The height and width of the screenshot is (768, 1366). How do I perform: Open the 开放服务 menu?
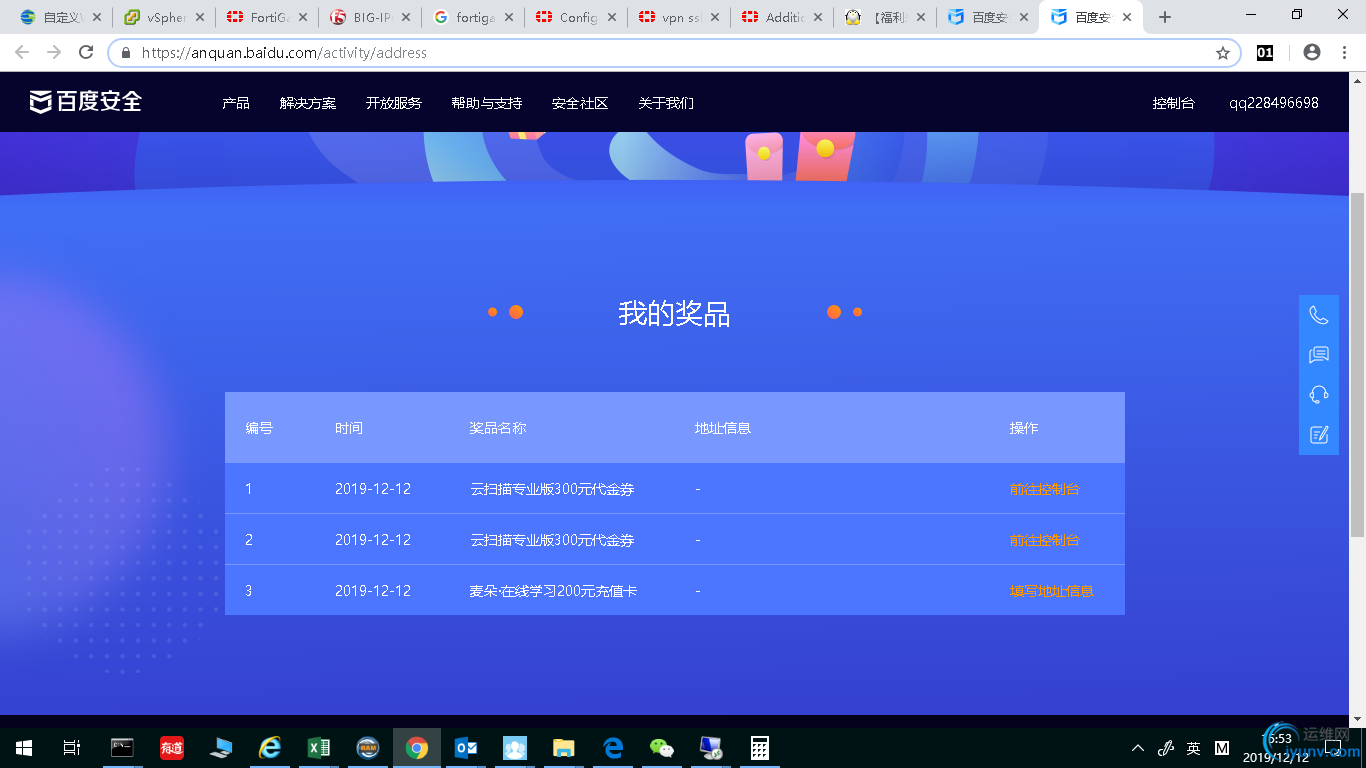(x=394, y=103)
